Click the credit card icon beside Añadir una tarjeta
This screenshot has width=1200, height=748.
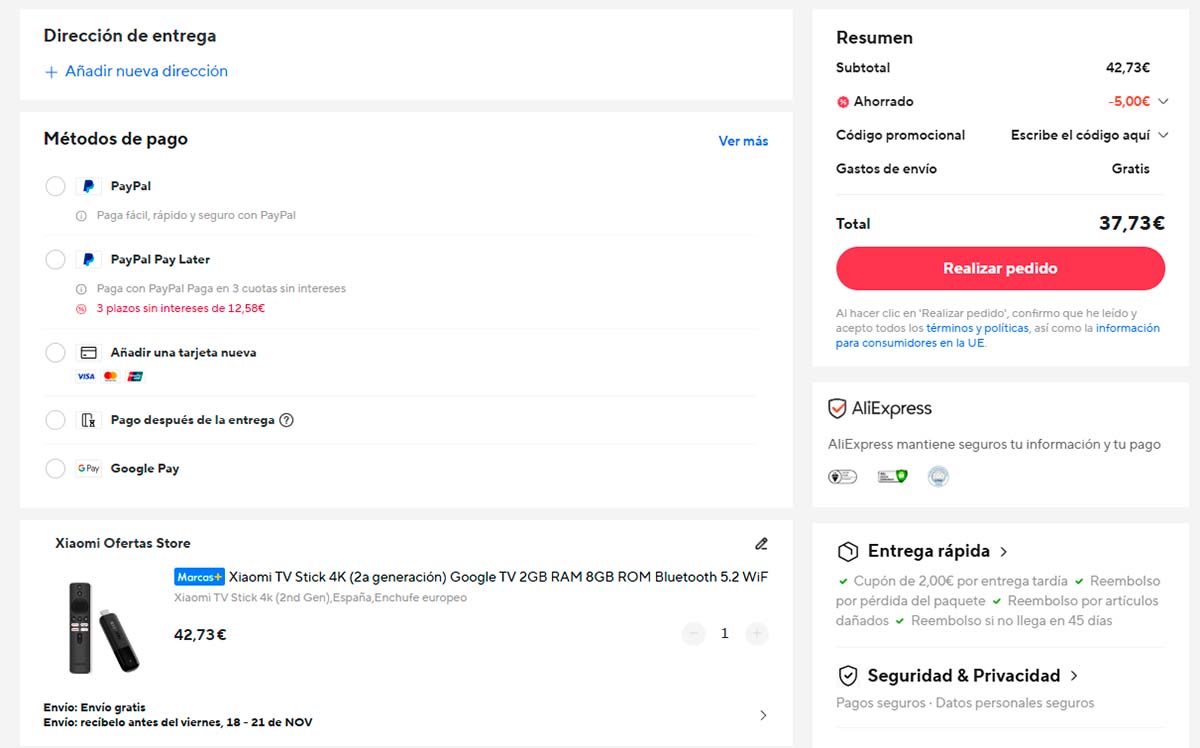tap(88, 352)
